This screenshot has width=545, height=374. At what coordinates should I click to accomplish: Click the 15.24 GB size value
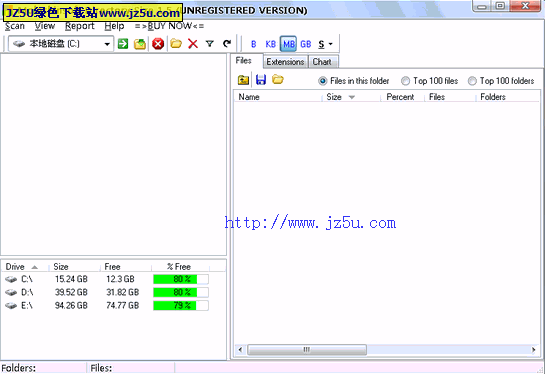coord(71,279)
